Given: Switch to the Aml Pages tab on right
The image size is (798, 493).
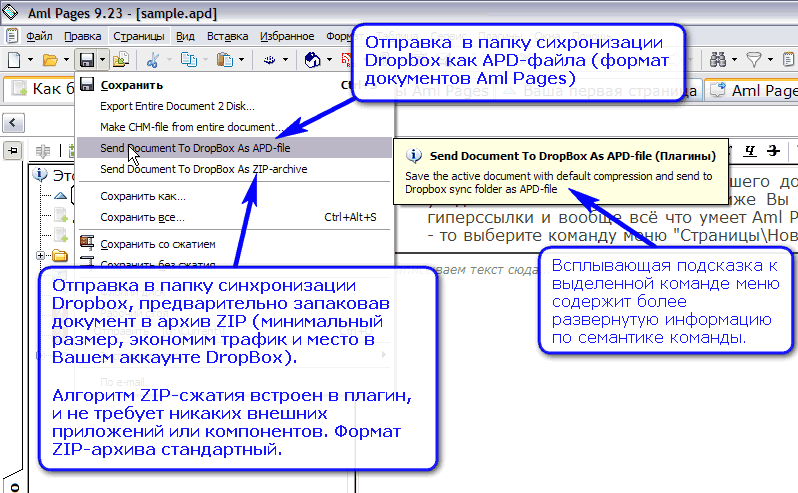Looking at the screenshot, I should coord(752,91).
